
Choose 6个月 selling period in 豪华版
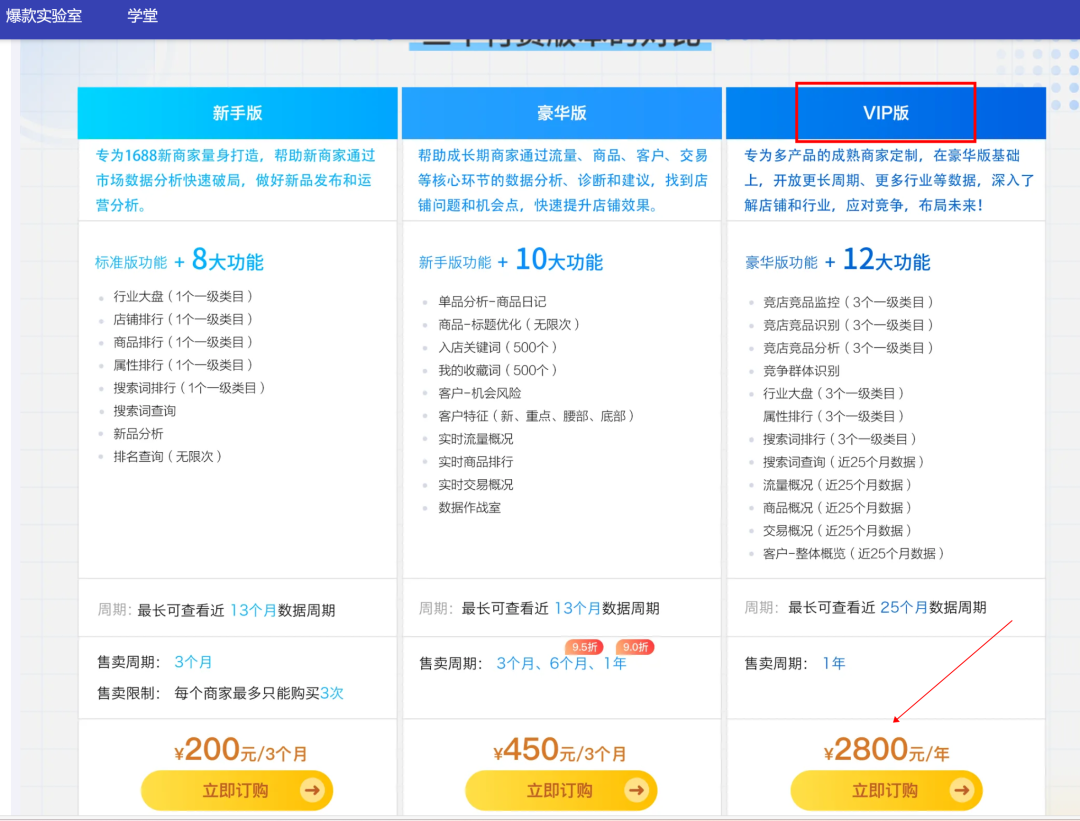pyautogui.click(x=568, y=664)
